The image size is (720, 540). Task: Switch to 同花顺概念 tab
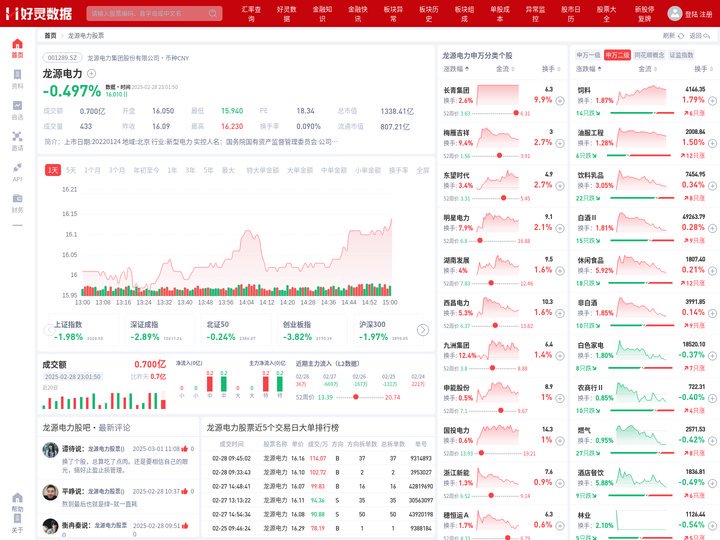point(649,55)
